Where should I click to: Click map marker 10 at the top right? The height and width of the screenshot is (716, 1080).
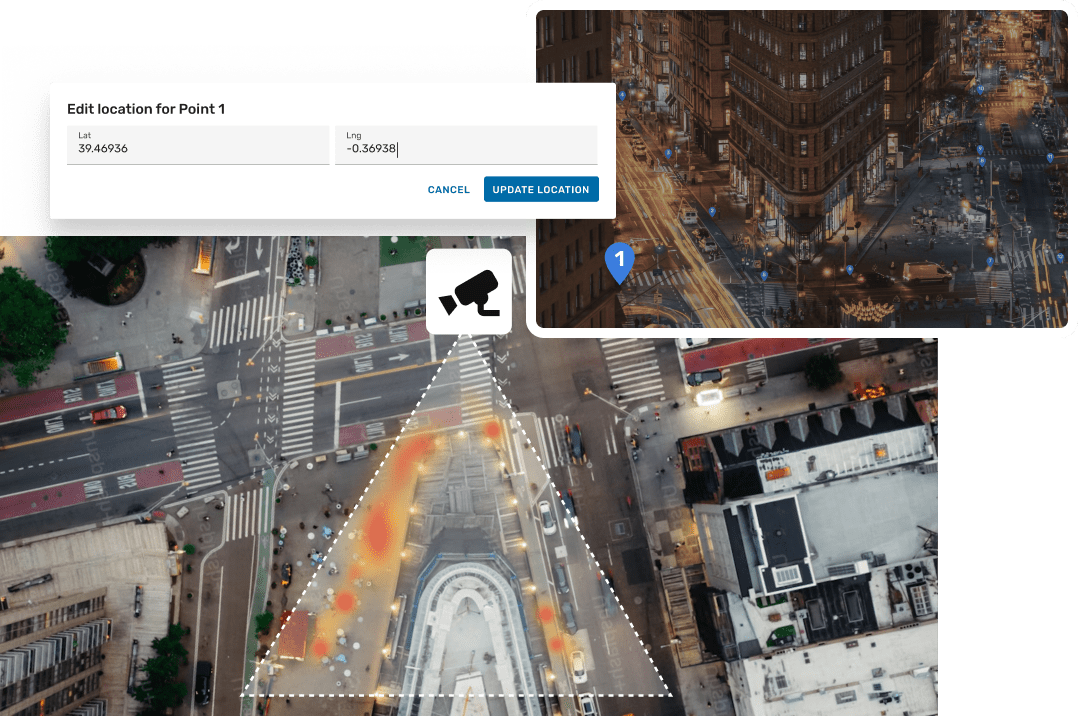coord(980,88)
